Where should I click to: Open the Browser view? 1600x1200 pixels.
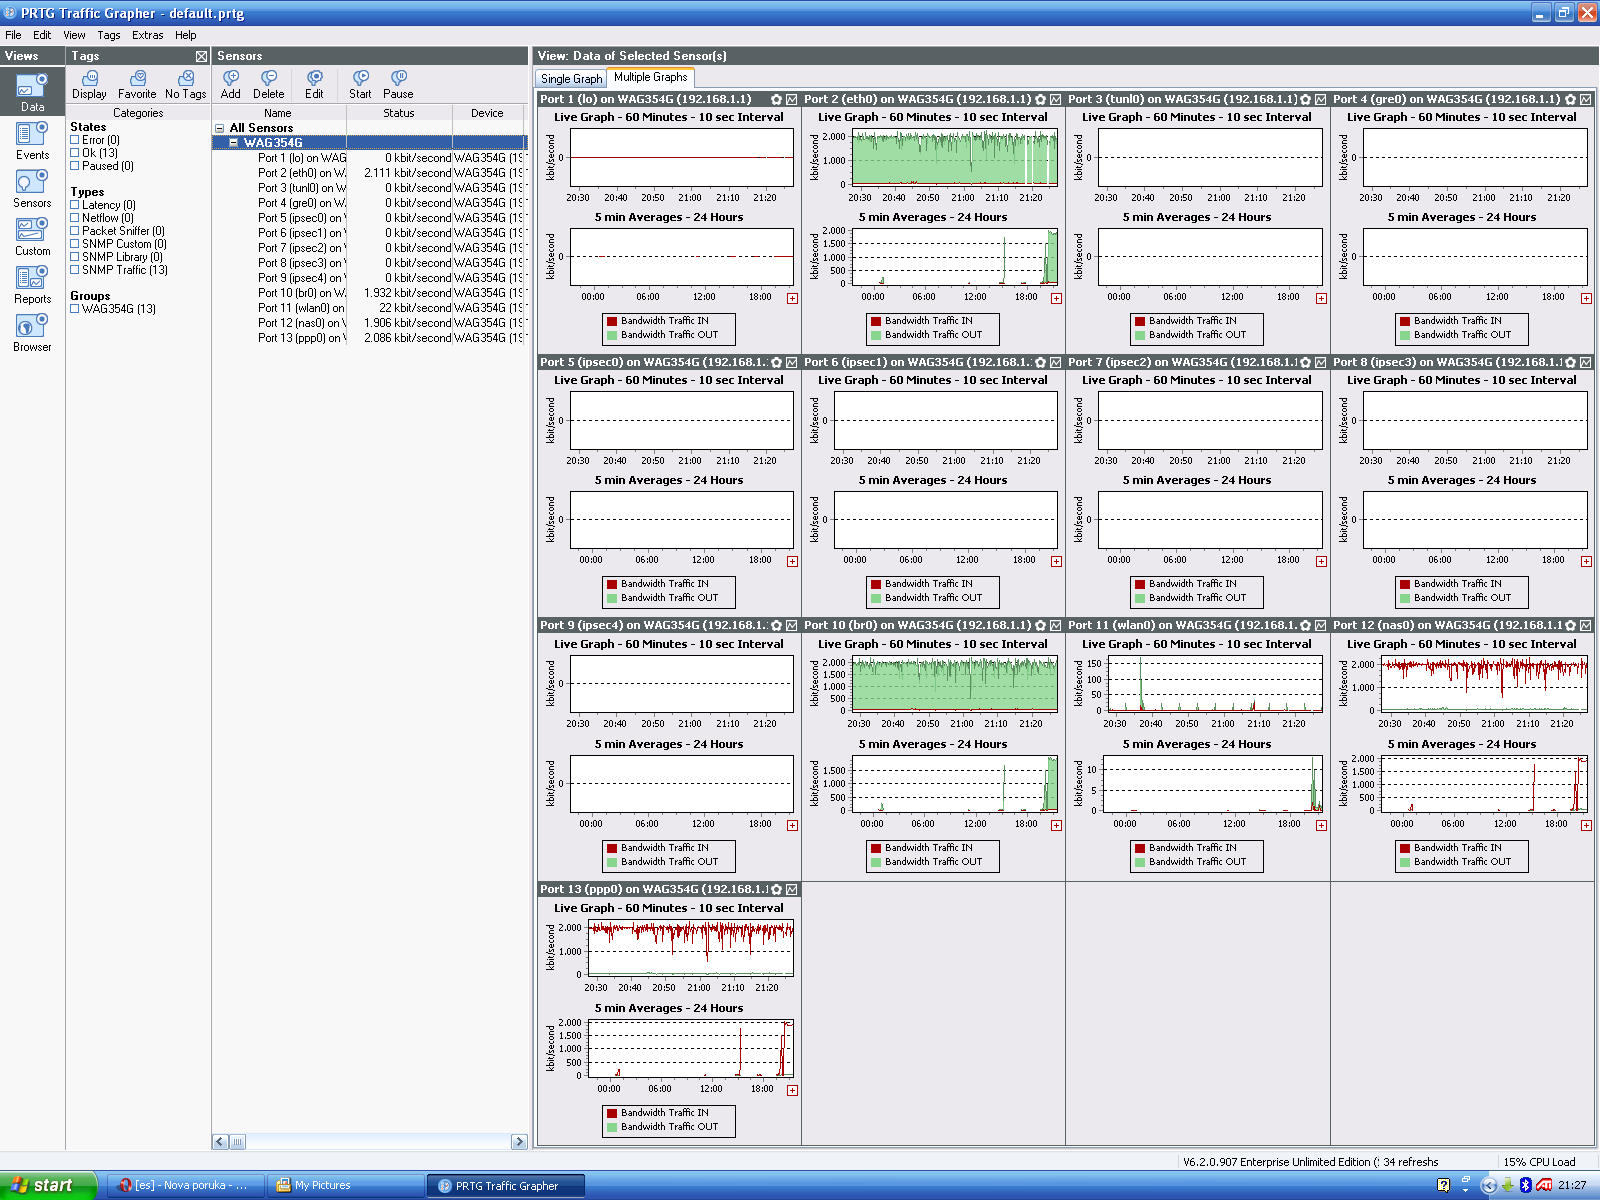32,332
